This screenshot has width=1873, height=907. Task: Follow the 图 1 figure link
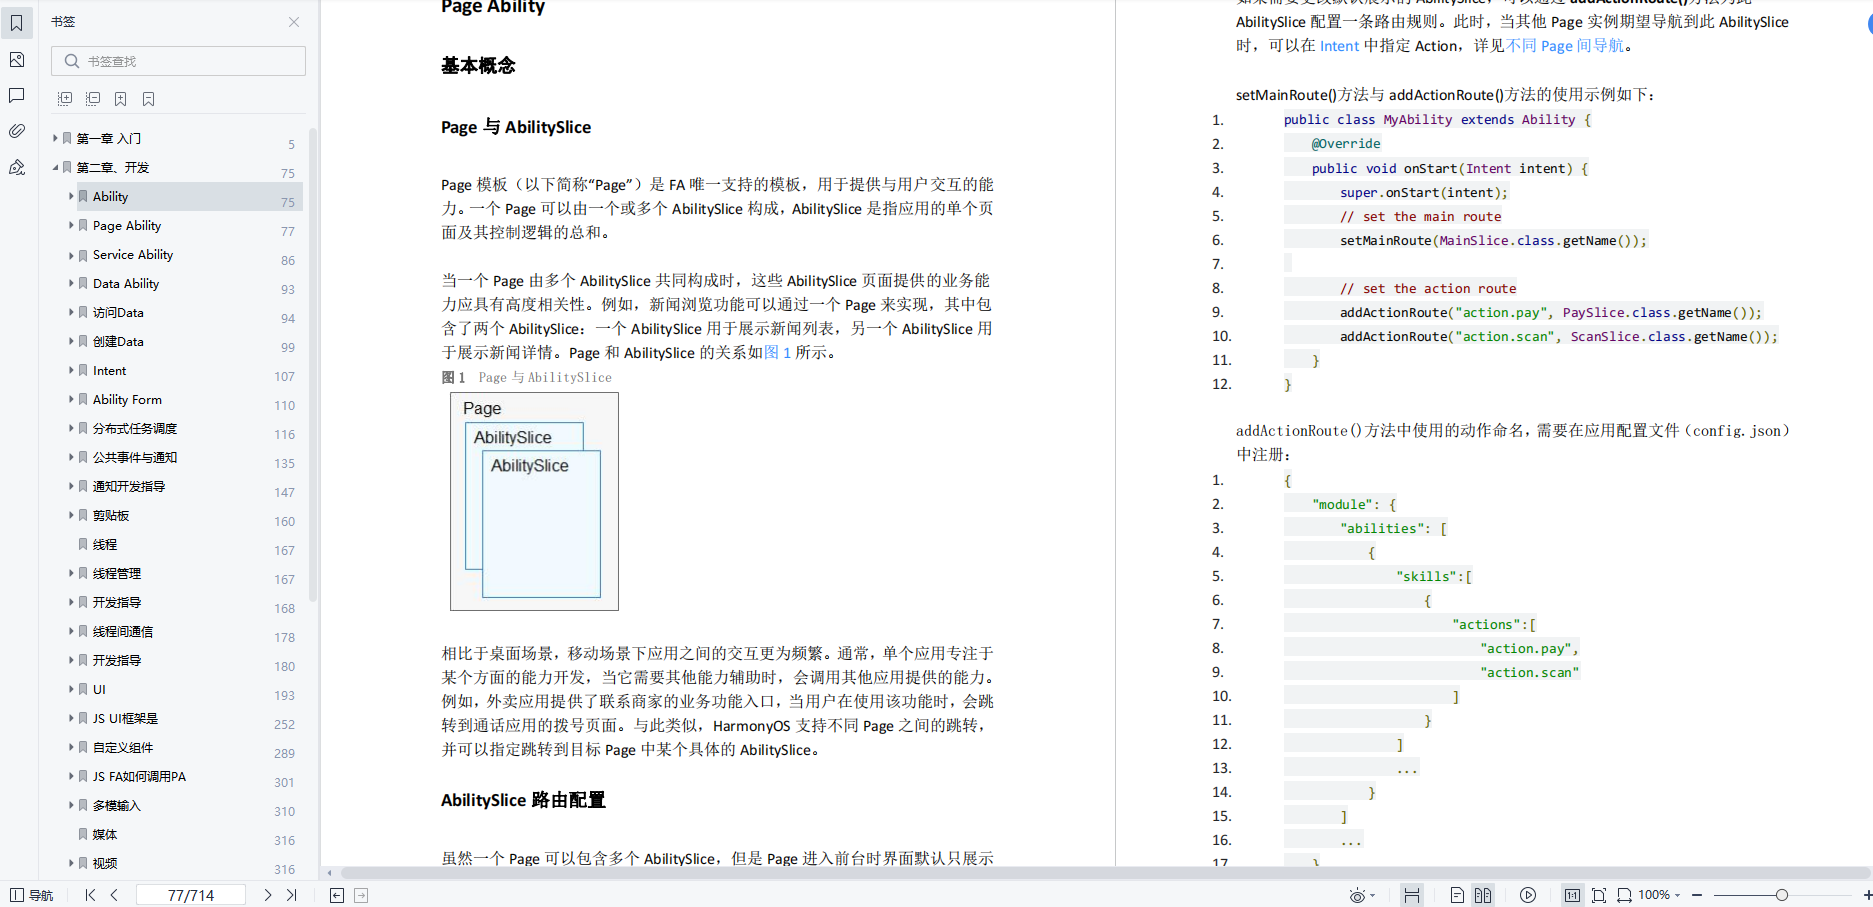click(778, 353)
